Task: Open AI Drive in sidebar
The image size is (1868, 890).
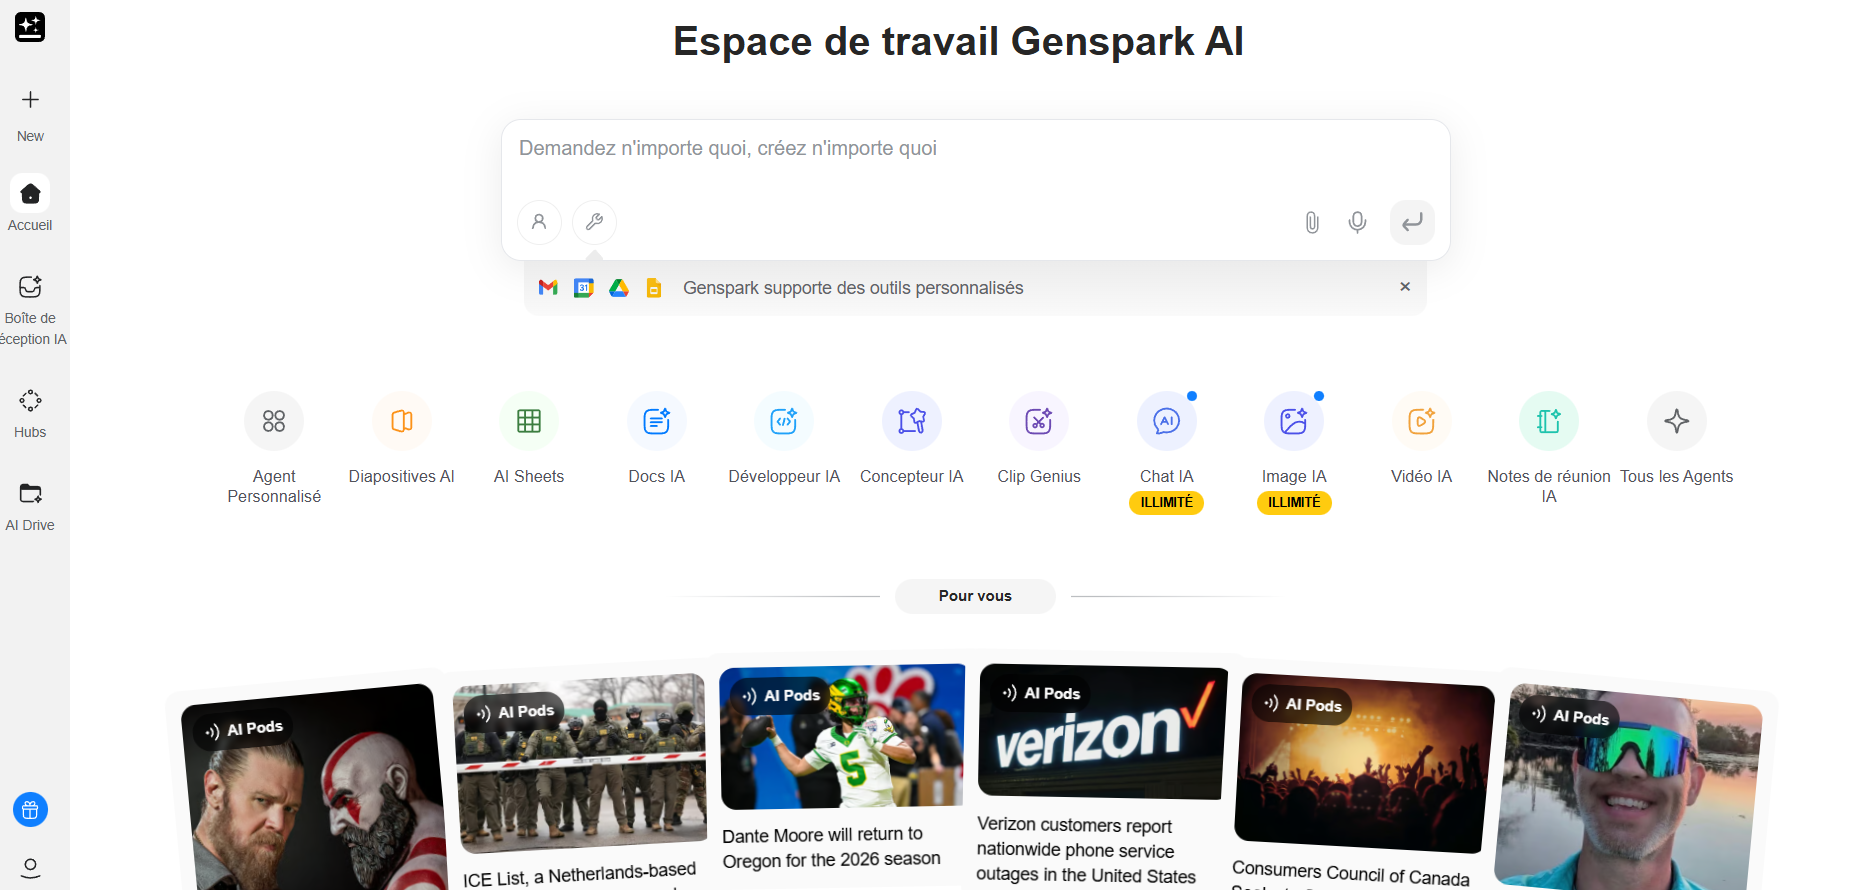Action: [30, 507]
